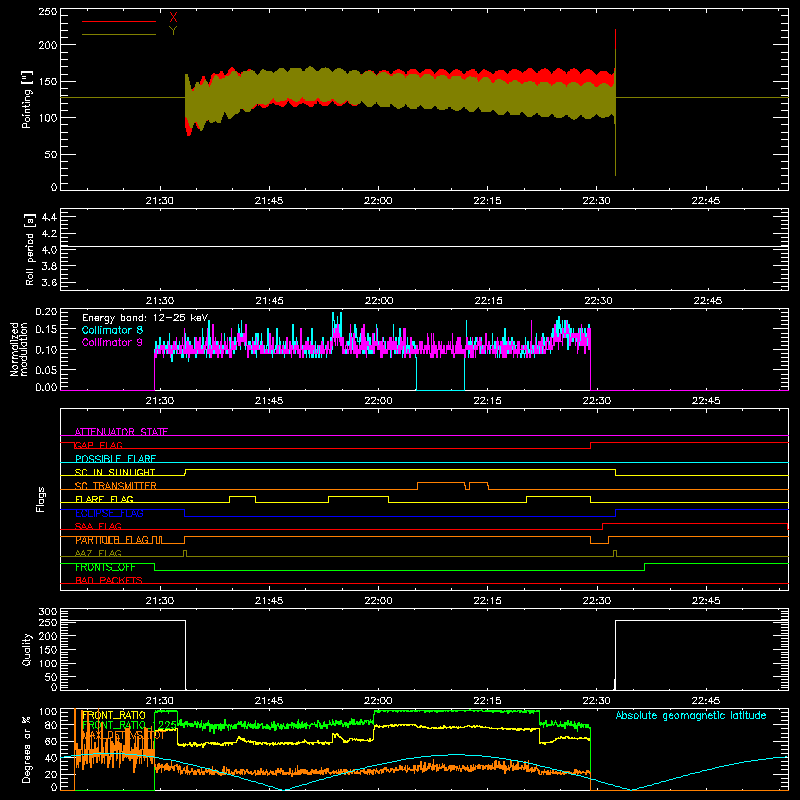Select the 'Collimator 8' legend entry

[112, 330]
